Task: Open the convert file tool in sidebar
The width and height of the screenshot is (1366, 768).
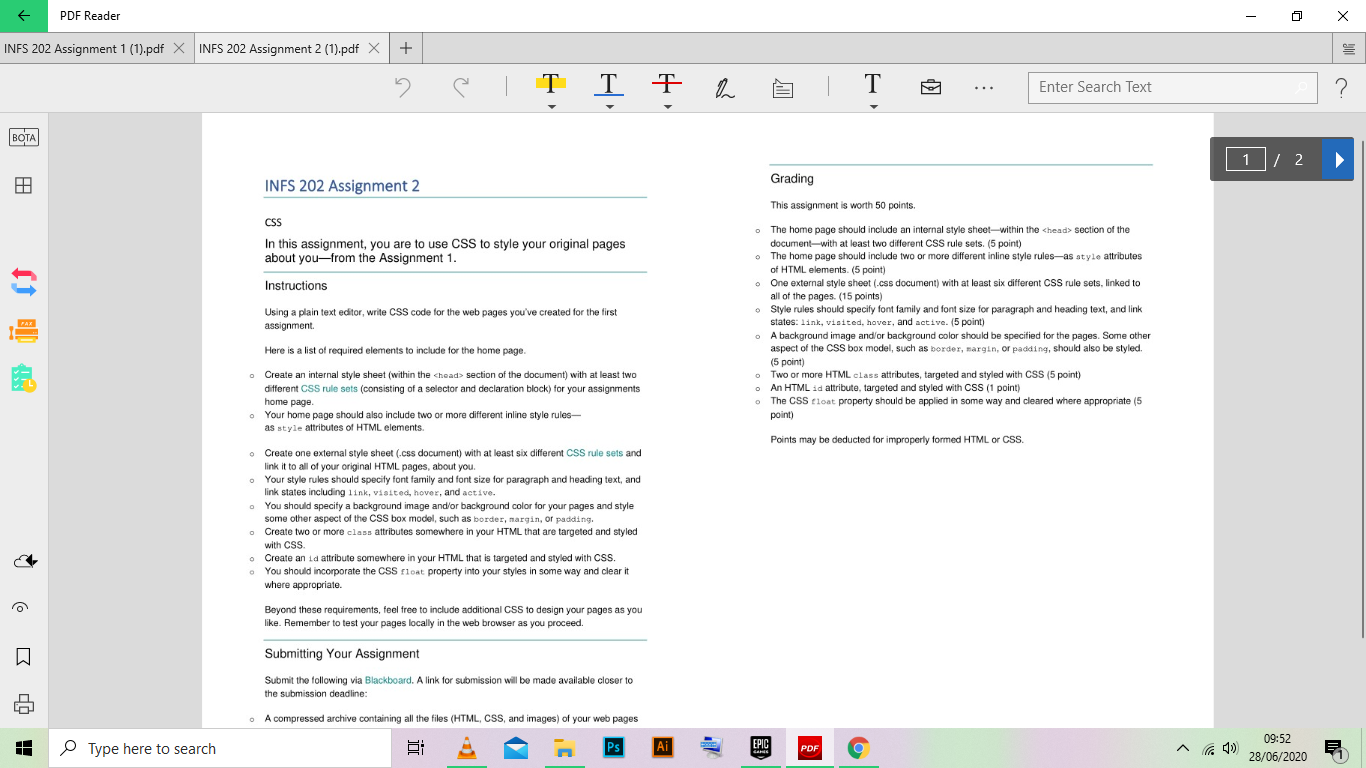Action: point(24,282)
